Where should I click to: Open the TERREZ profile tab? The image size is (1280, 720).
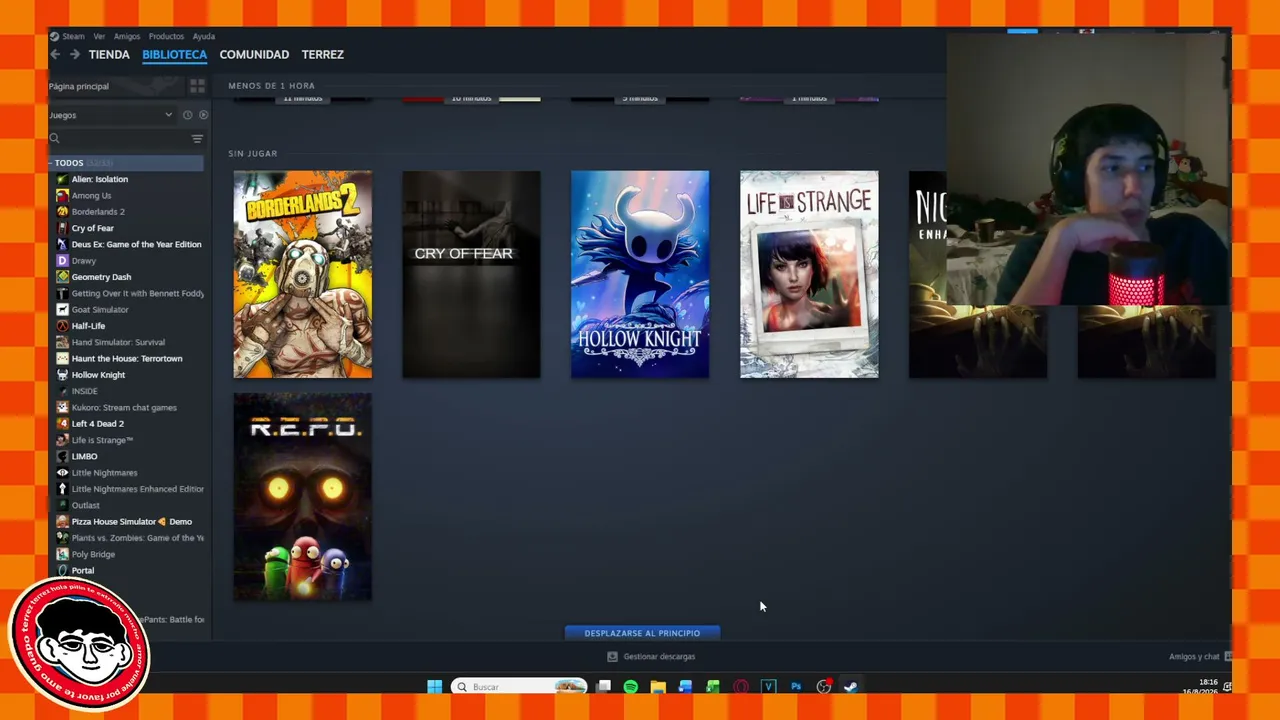coord(323,55)
